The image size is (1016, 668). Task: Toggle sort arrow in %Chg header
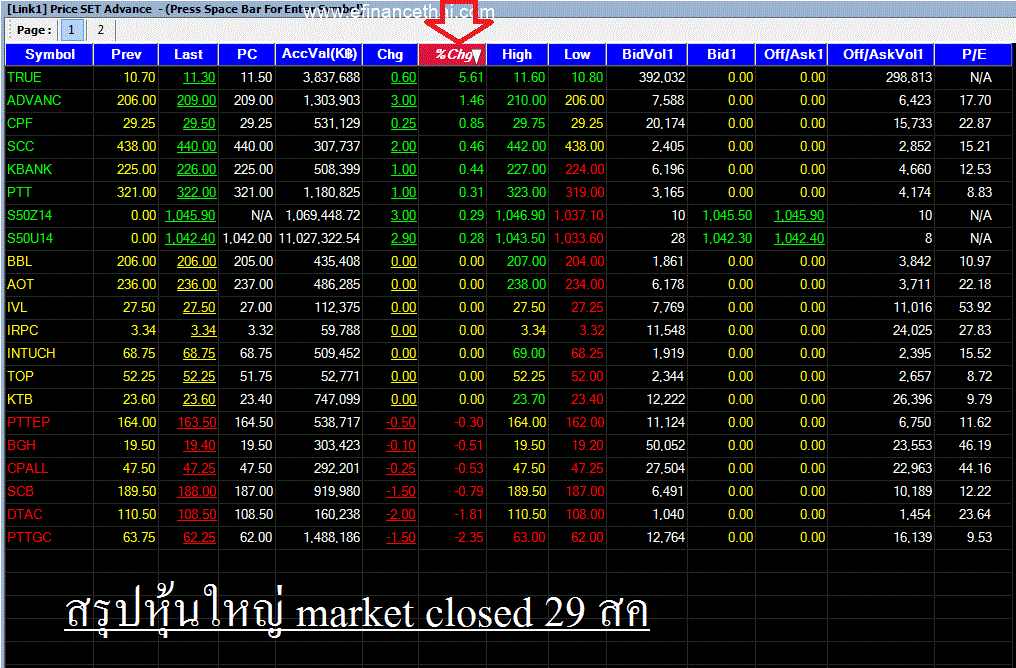(x=476, y=56)
